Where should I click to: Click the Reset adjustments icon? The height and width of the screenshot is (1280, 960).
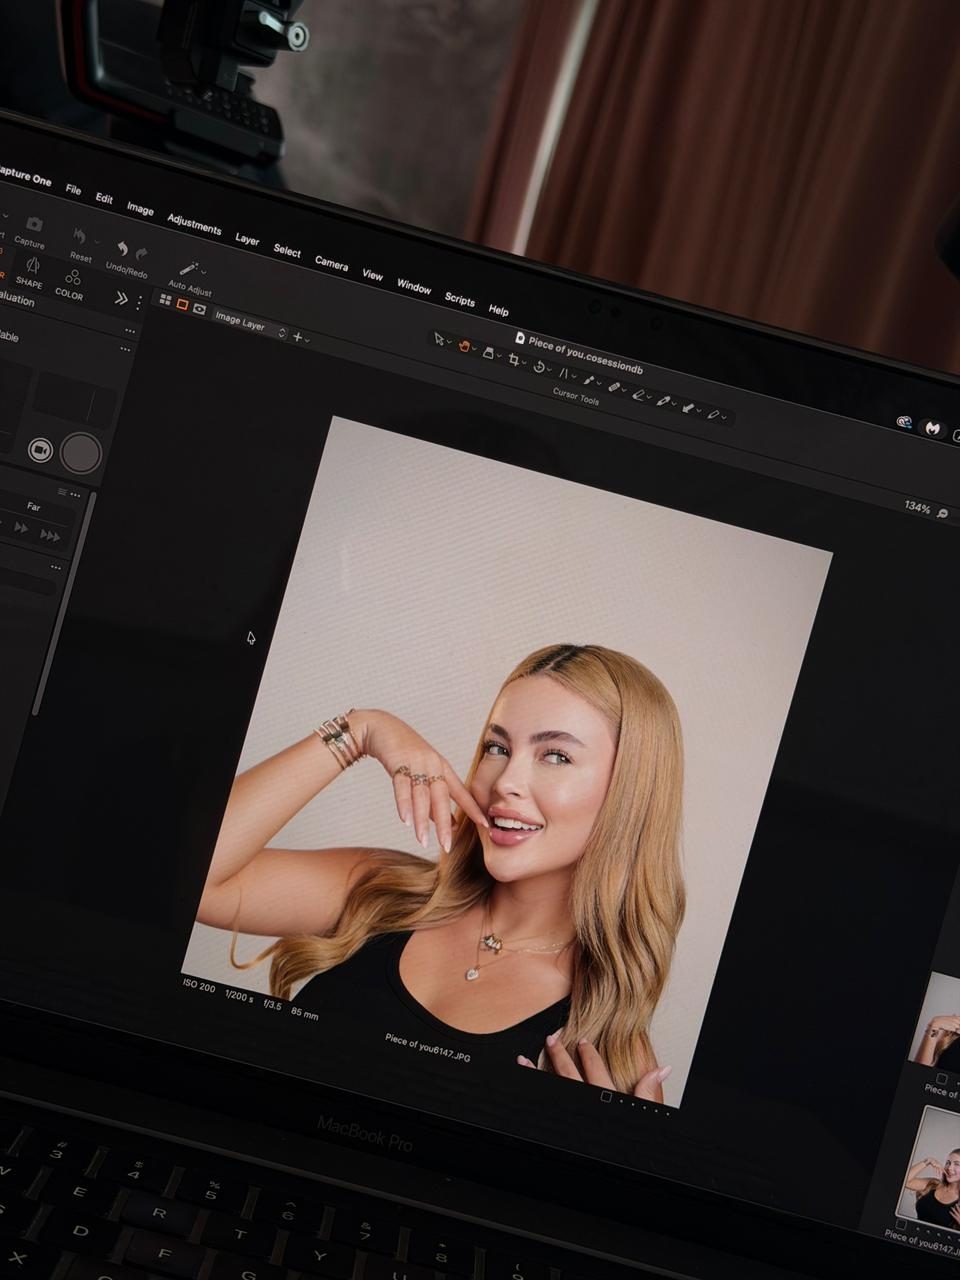point(80,238)
